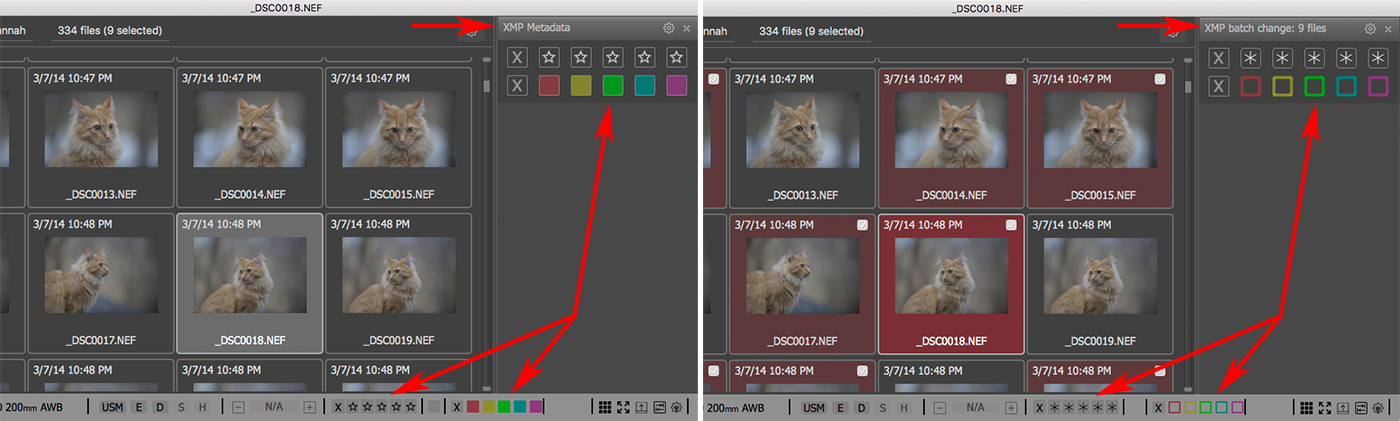This screenshot has height=421, width=1400.
Task: Apply first asterisk rating in XMP batch change panel
Action: 1250,57
